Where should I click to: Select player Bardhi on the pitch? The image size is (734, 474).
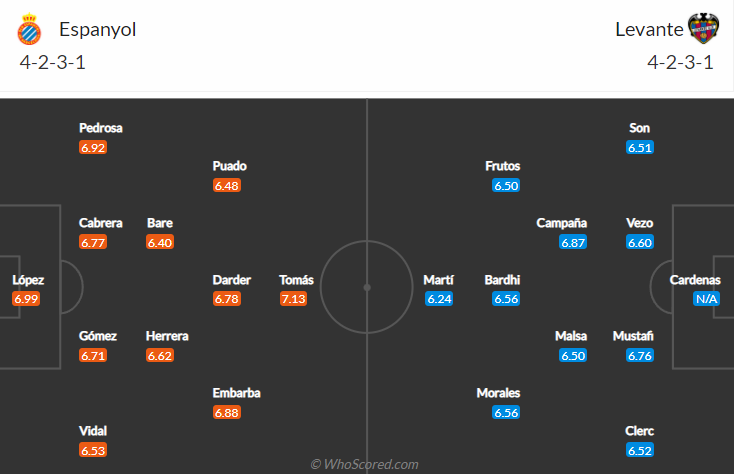(502, 280)
